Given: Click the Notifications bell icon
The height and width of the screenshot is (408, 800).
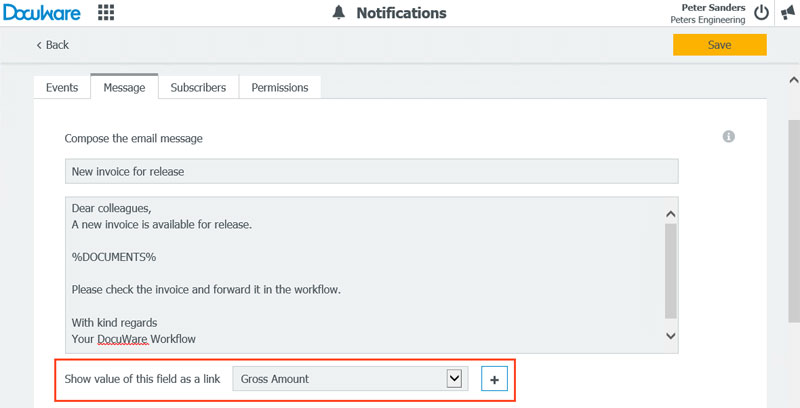Looking at the screenshot, I should [339, 13].
